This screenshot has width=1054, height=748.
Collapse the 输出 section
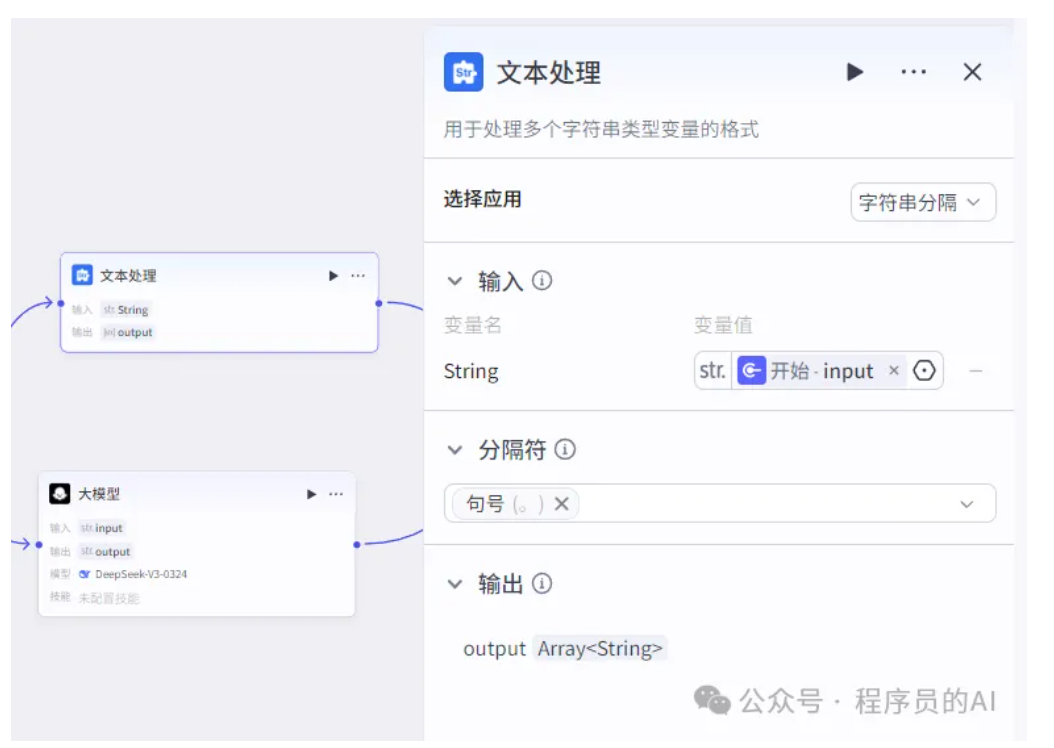[x=455, y=584]
